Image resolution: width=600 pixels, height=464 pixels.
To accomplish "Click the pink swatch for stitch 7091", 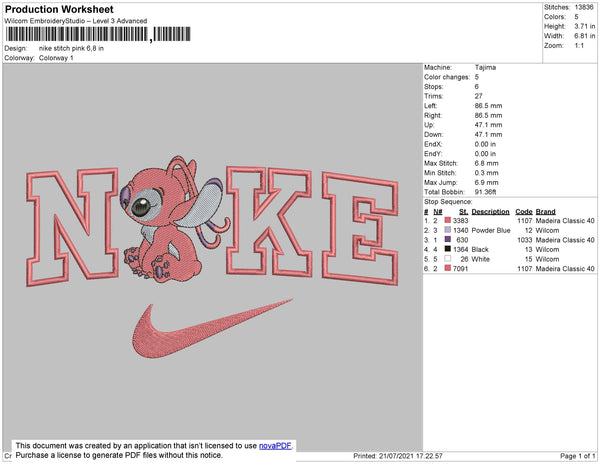I will point(447,268).
